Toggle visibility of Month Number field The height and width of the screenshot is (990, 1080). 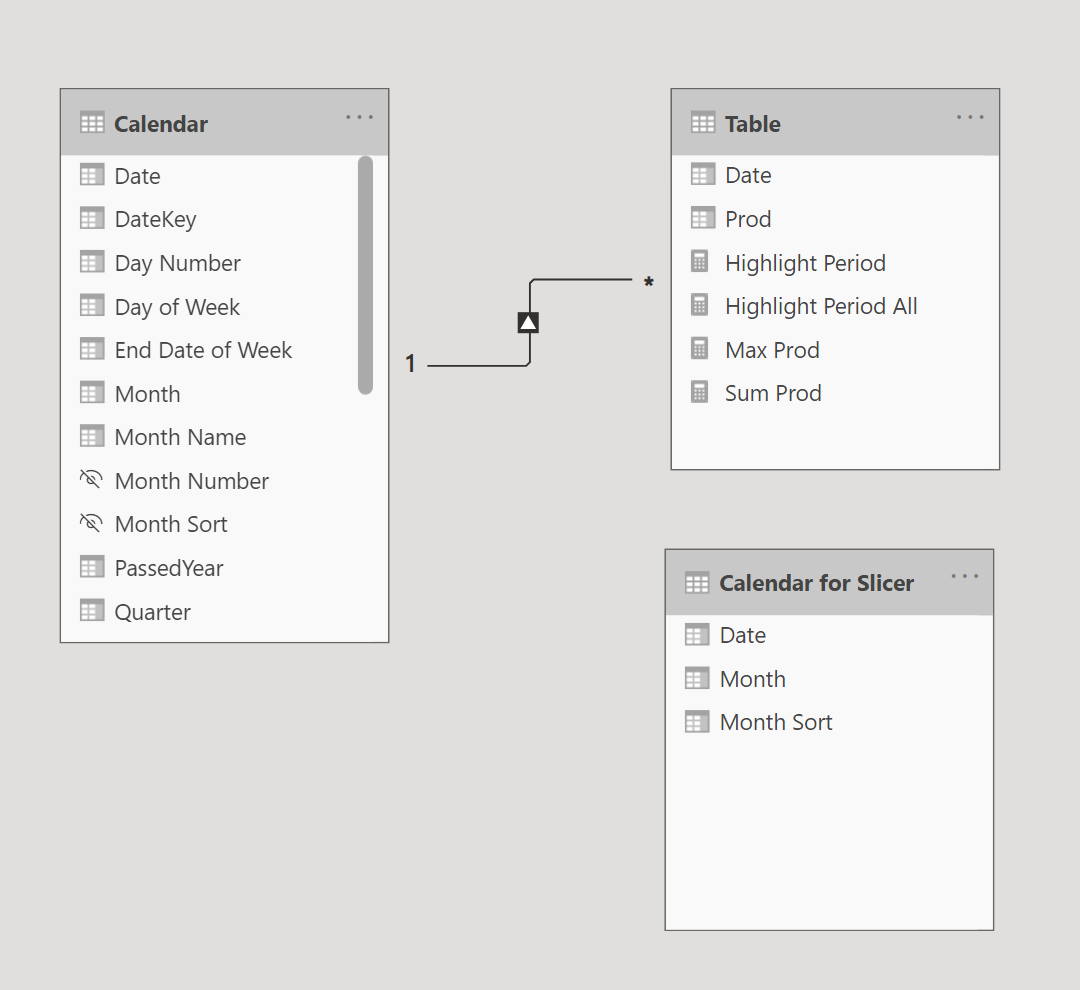(x=91, y=480)
